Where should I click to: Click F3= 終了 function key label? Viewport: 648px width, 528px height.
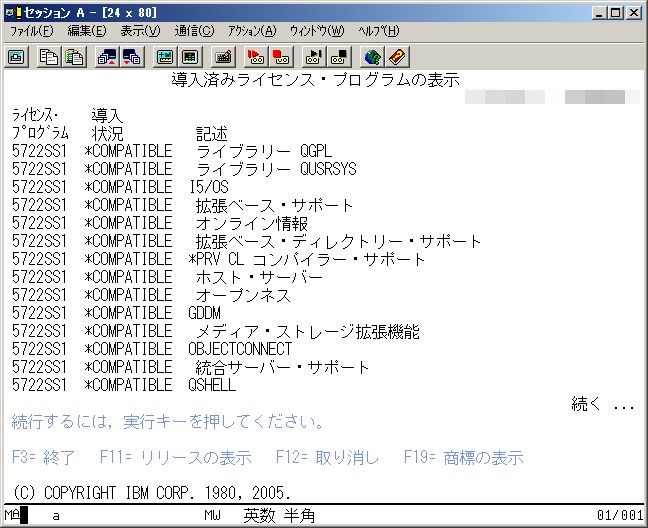pyautogui.click(x=43, y=457)
